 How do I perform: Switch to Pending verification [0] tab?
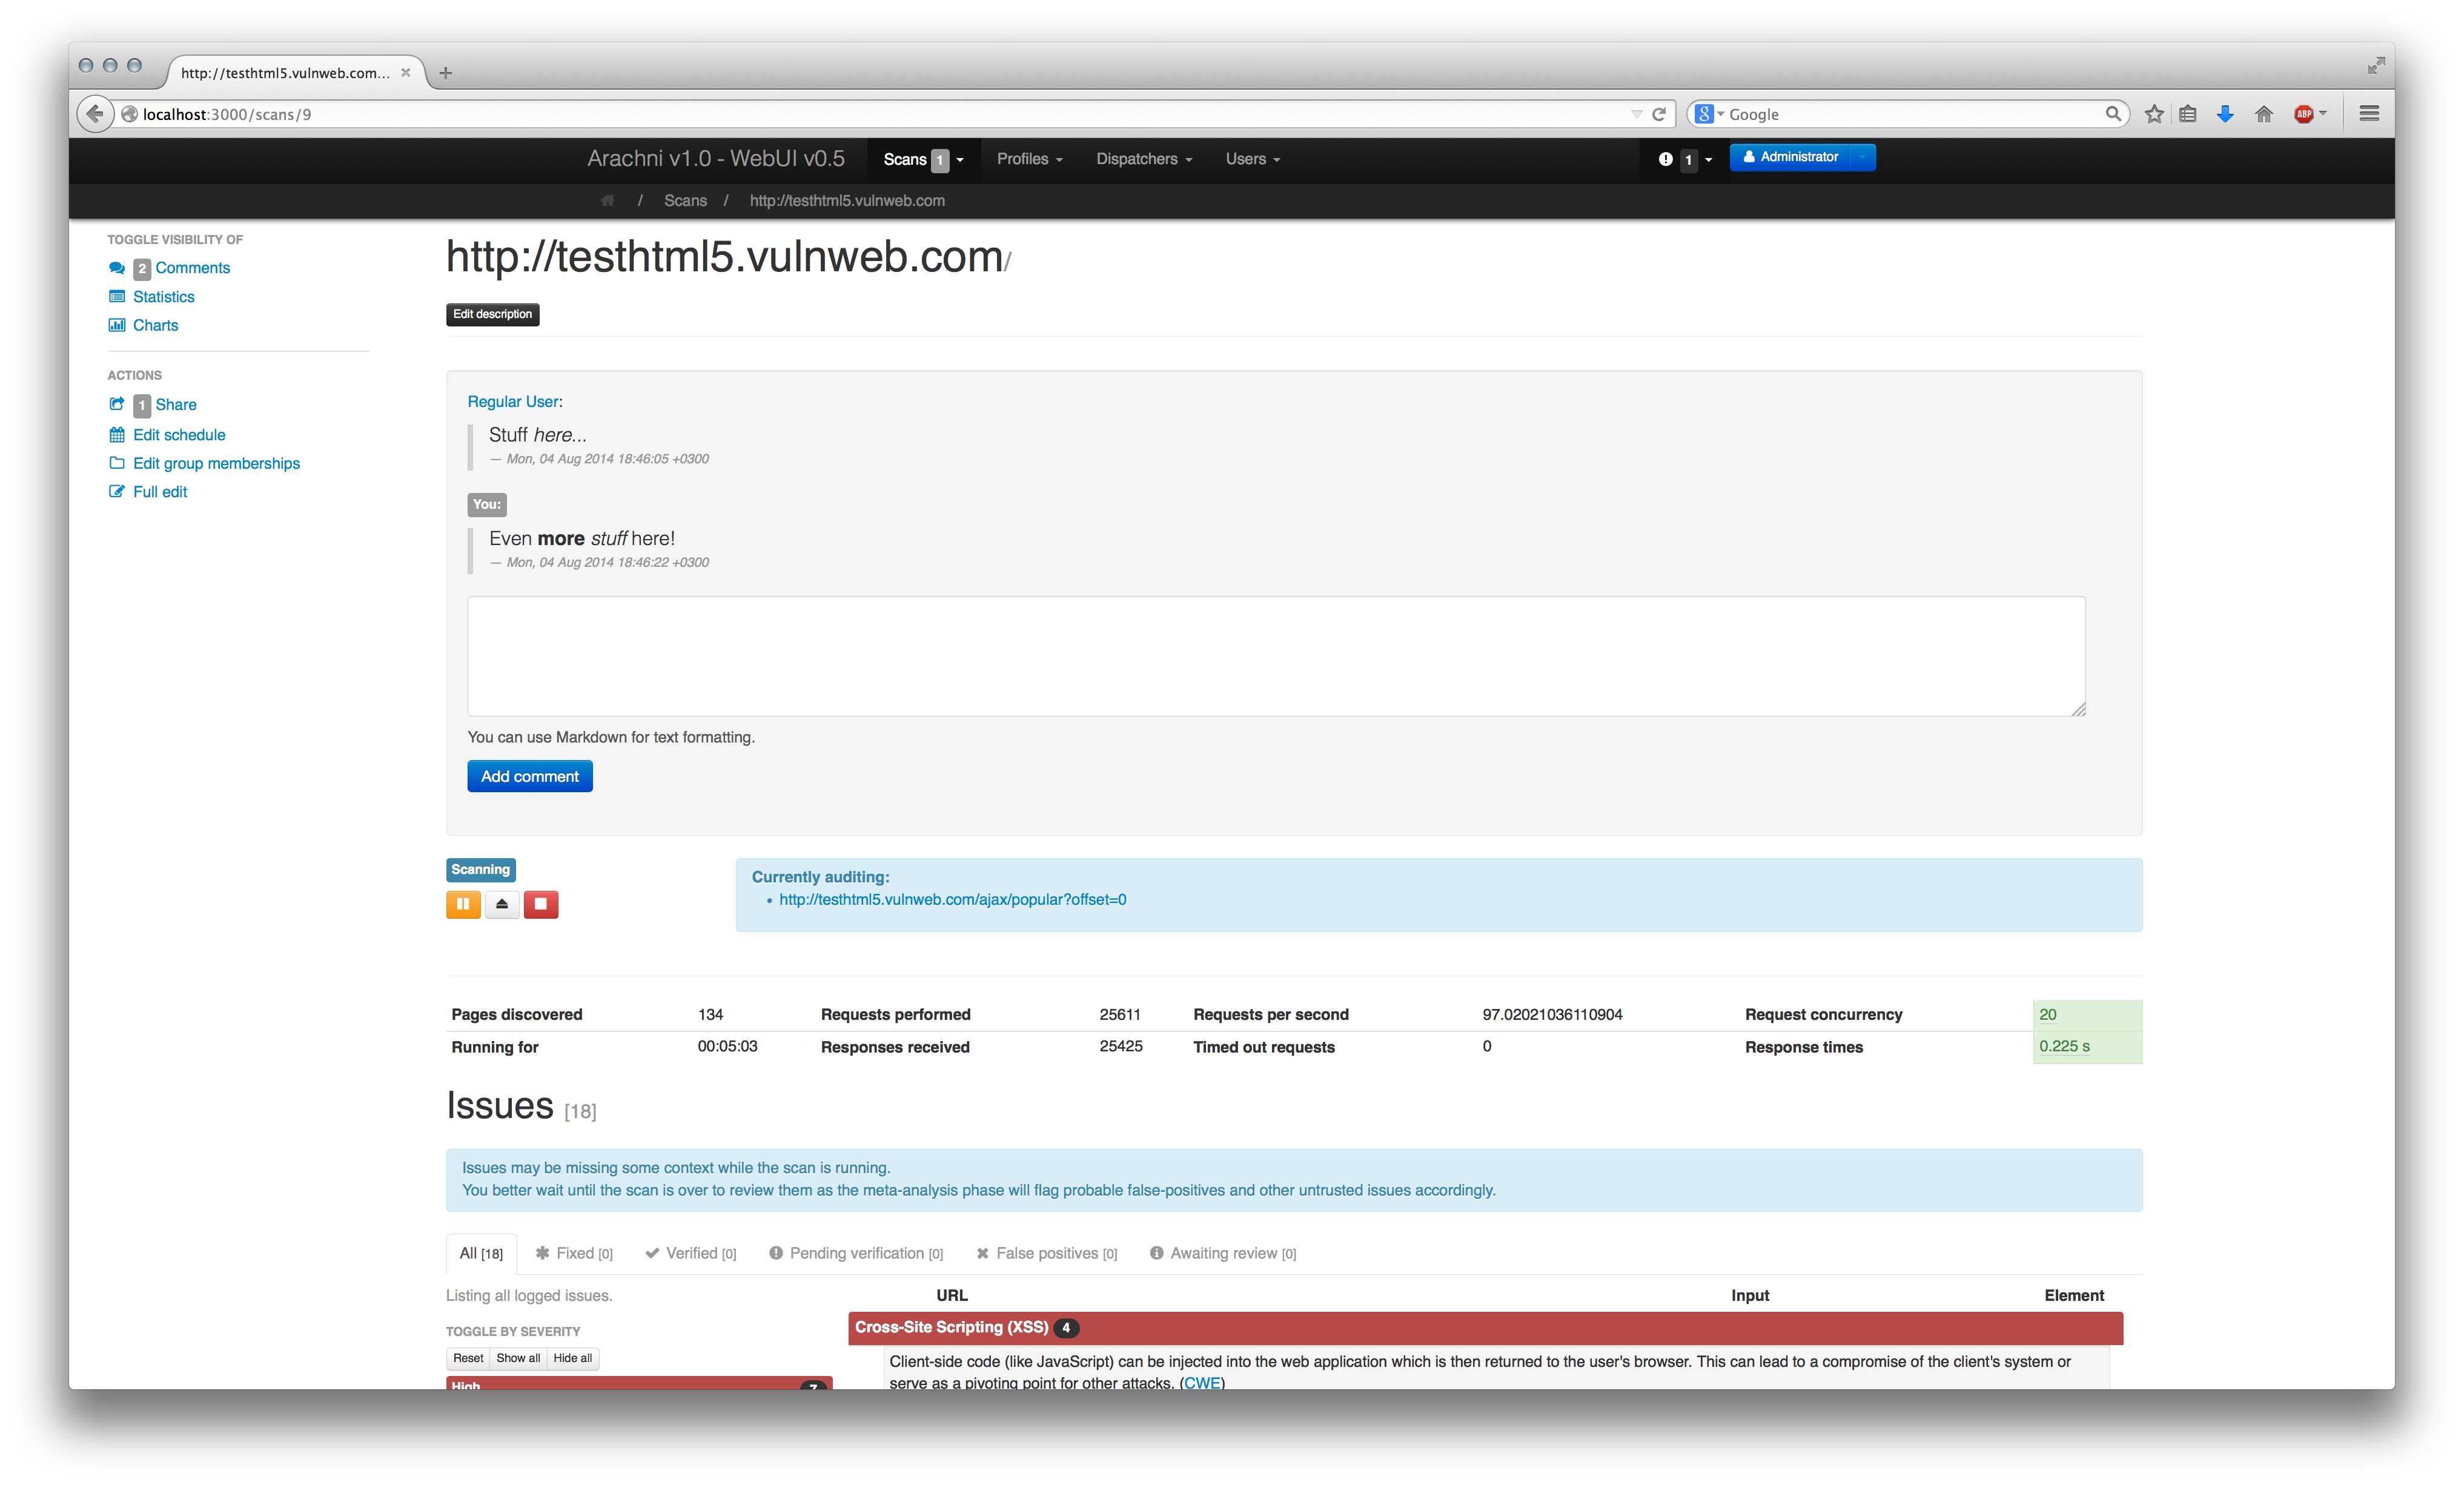point(856,1253)
